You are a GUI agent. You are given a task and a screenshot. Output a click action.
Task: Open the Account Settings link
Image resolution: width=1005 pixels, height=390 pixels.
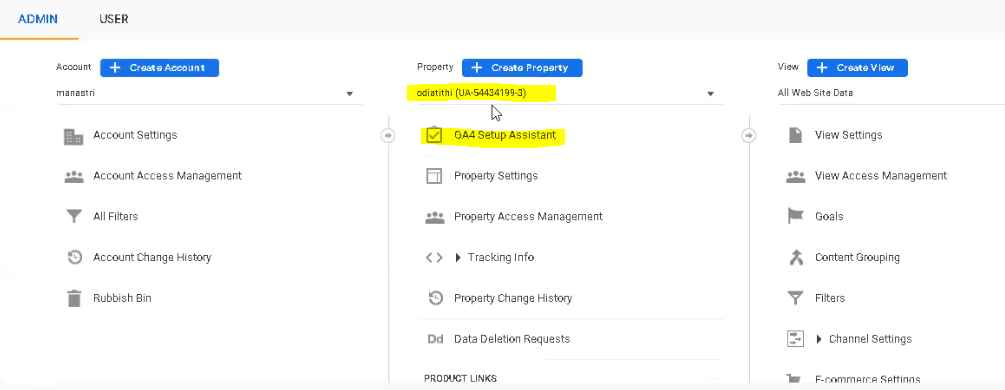(x=135, y=135)
